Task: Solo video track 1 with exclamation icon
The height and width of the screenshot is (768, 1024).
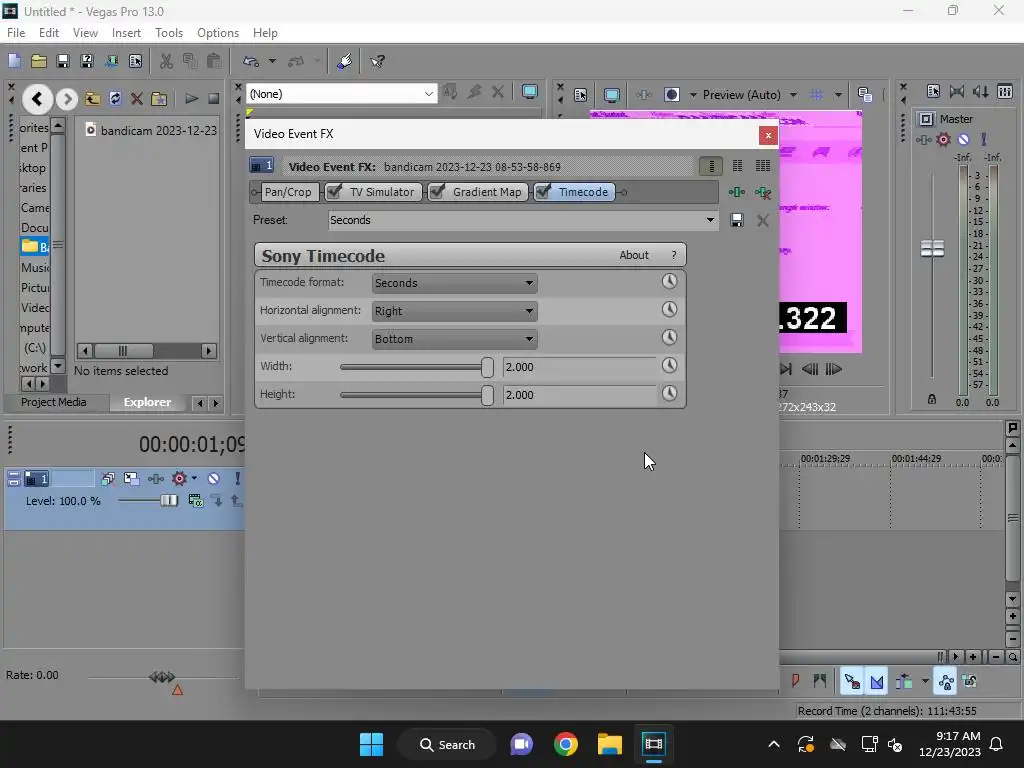Action: [238, 479]
